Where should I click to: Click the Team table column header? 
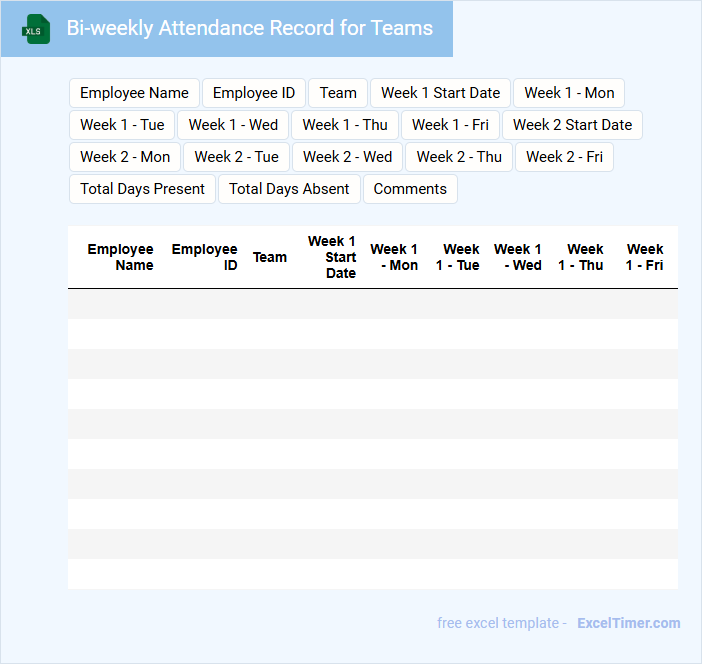pos(270,257)
